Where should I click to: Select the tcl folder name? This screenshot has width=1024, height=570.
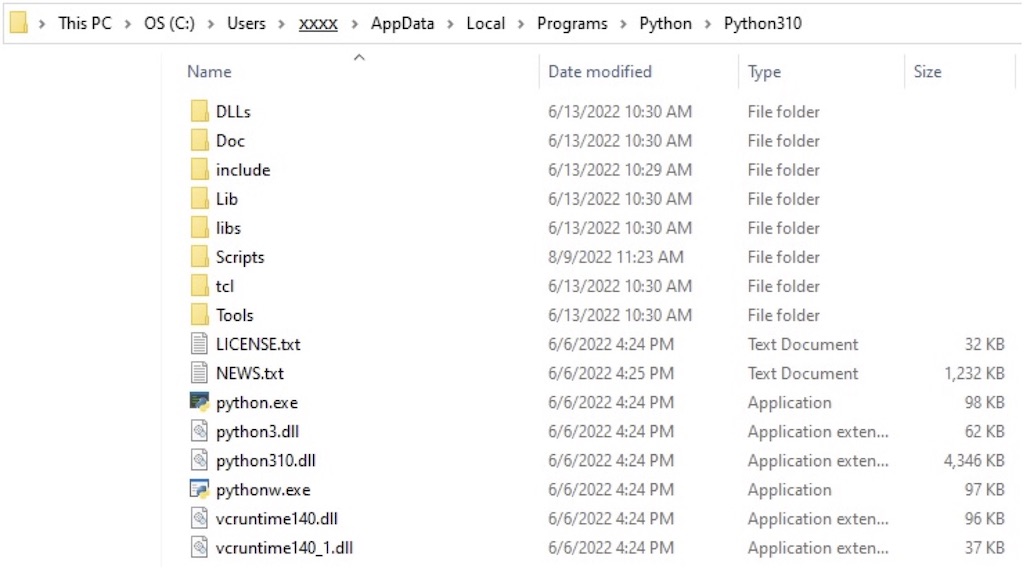point(225,286)
